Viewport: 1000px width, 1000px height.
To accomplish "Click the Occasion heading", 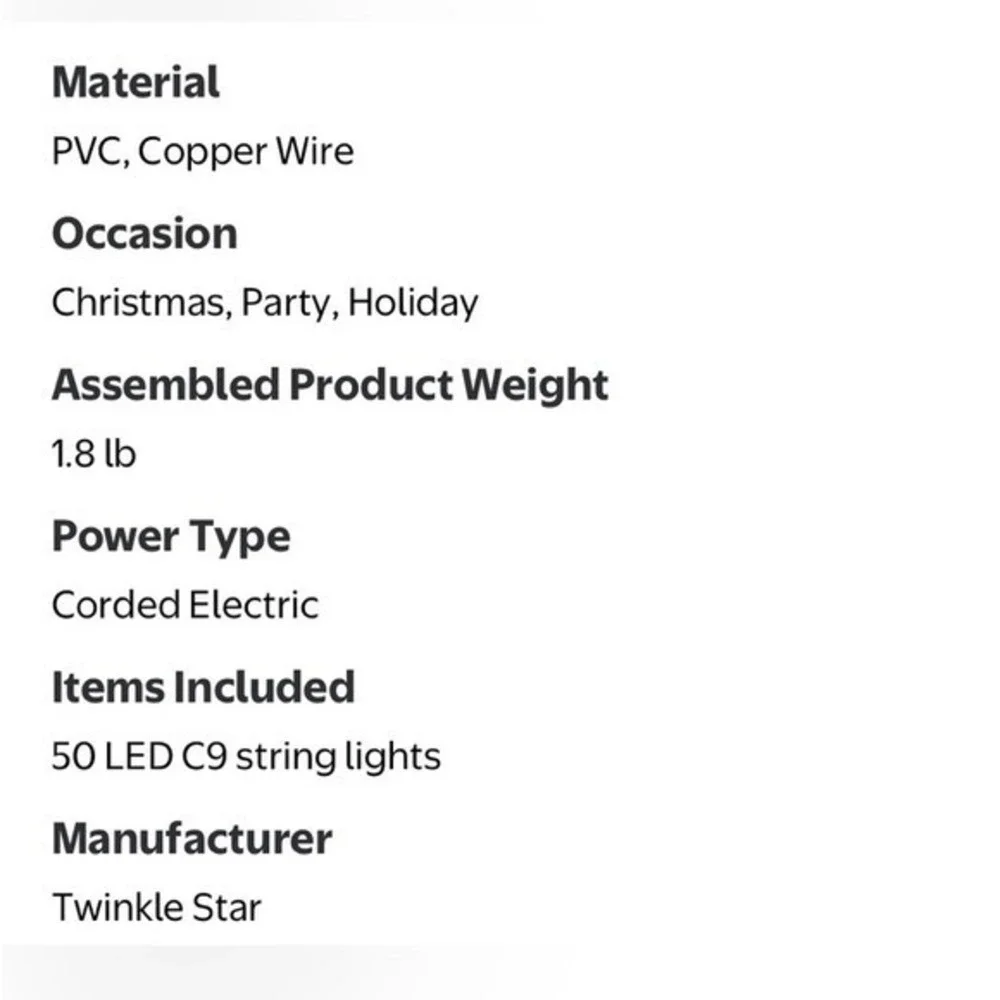I will 145,233.
